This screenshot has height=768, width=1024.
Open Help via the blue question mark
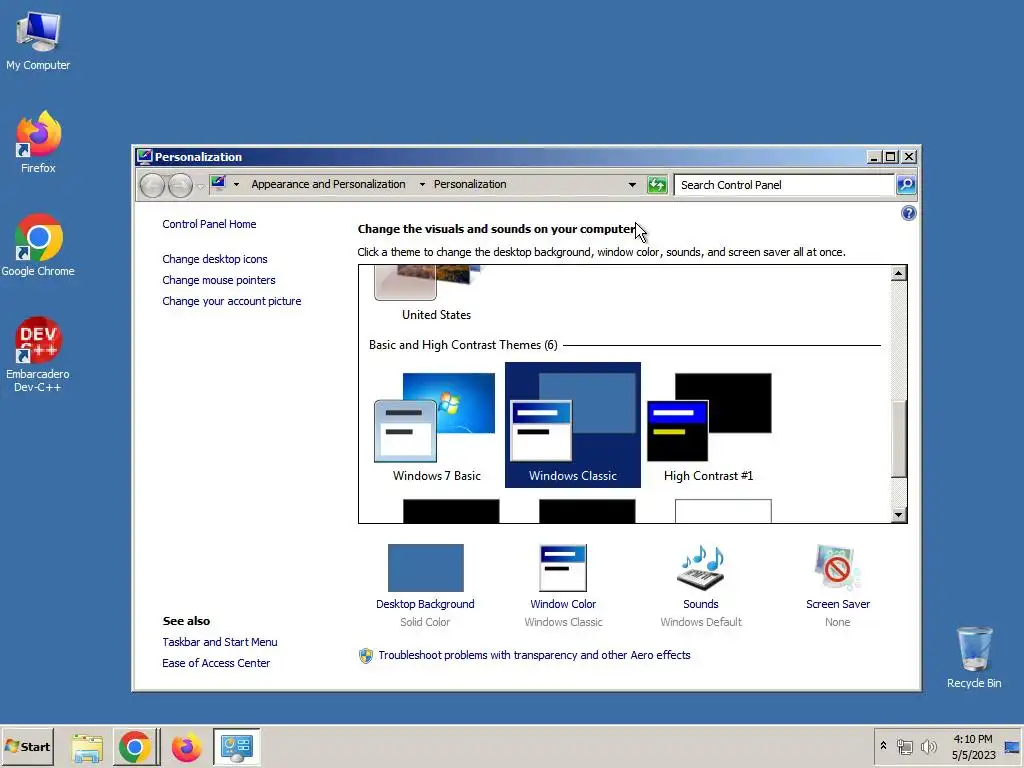tap(908, 213)
